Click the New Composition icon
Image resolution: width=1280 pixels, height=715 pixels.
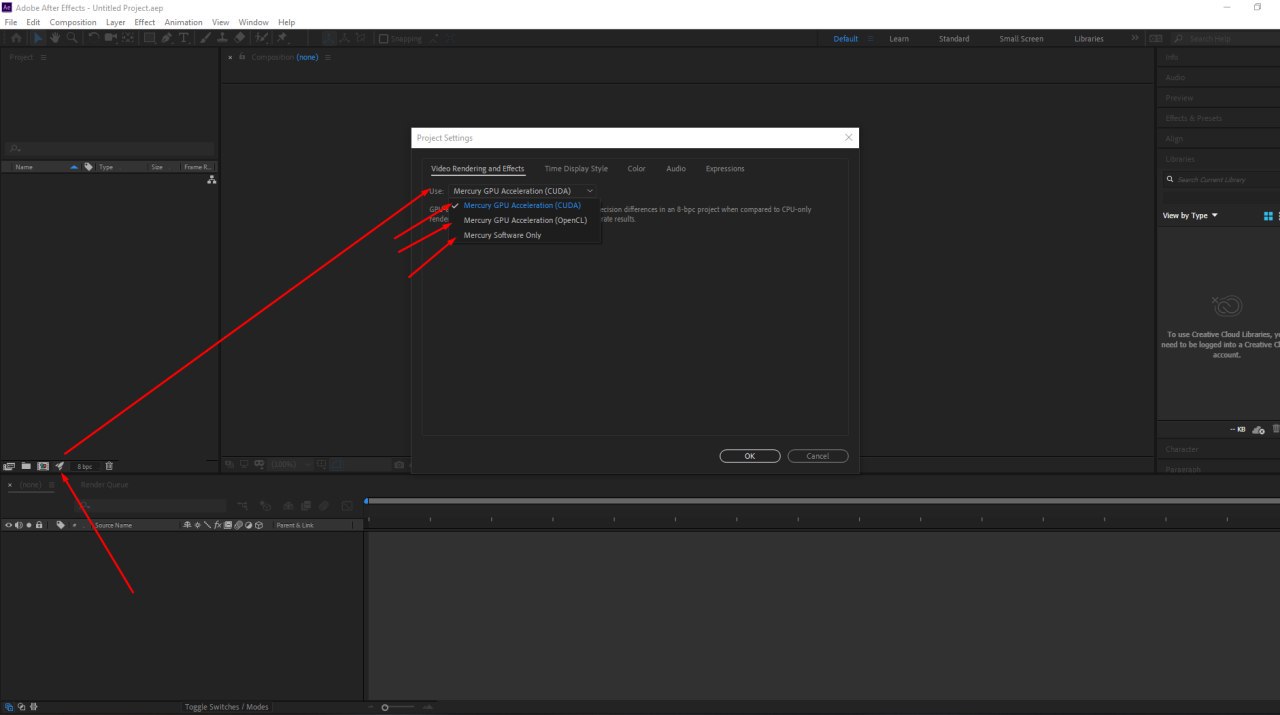tap(43, 466)
